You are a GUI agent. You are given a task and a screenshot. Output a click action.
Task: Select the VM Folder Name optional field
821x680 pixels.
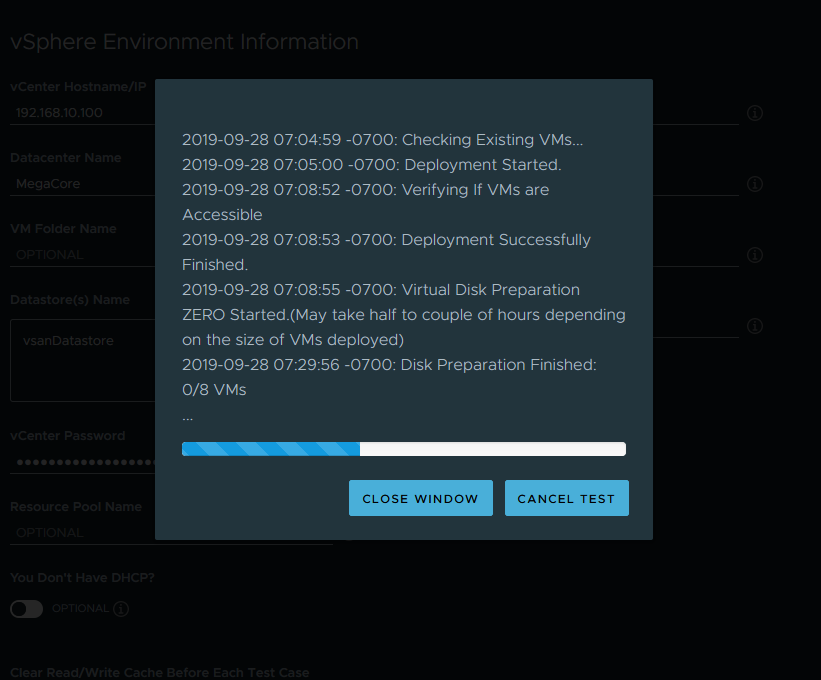tap(80, 255)
